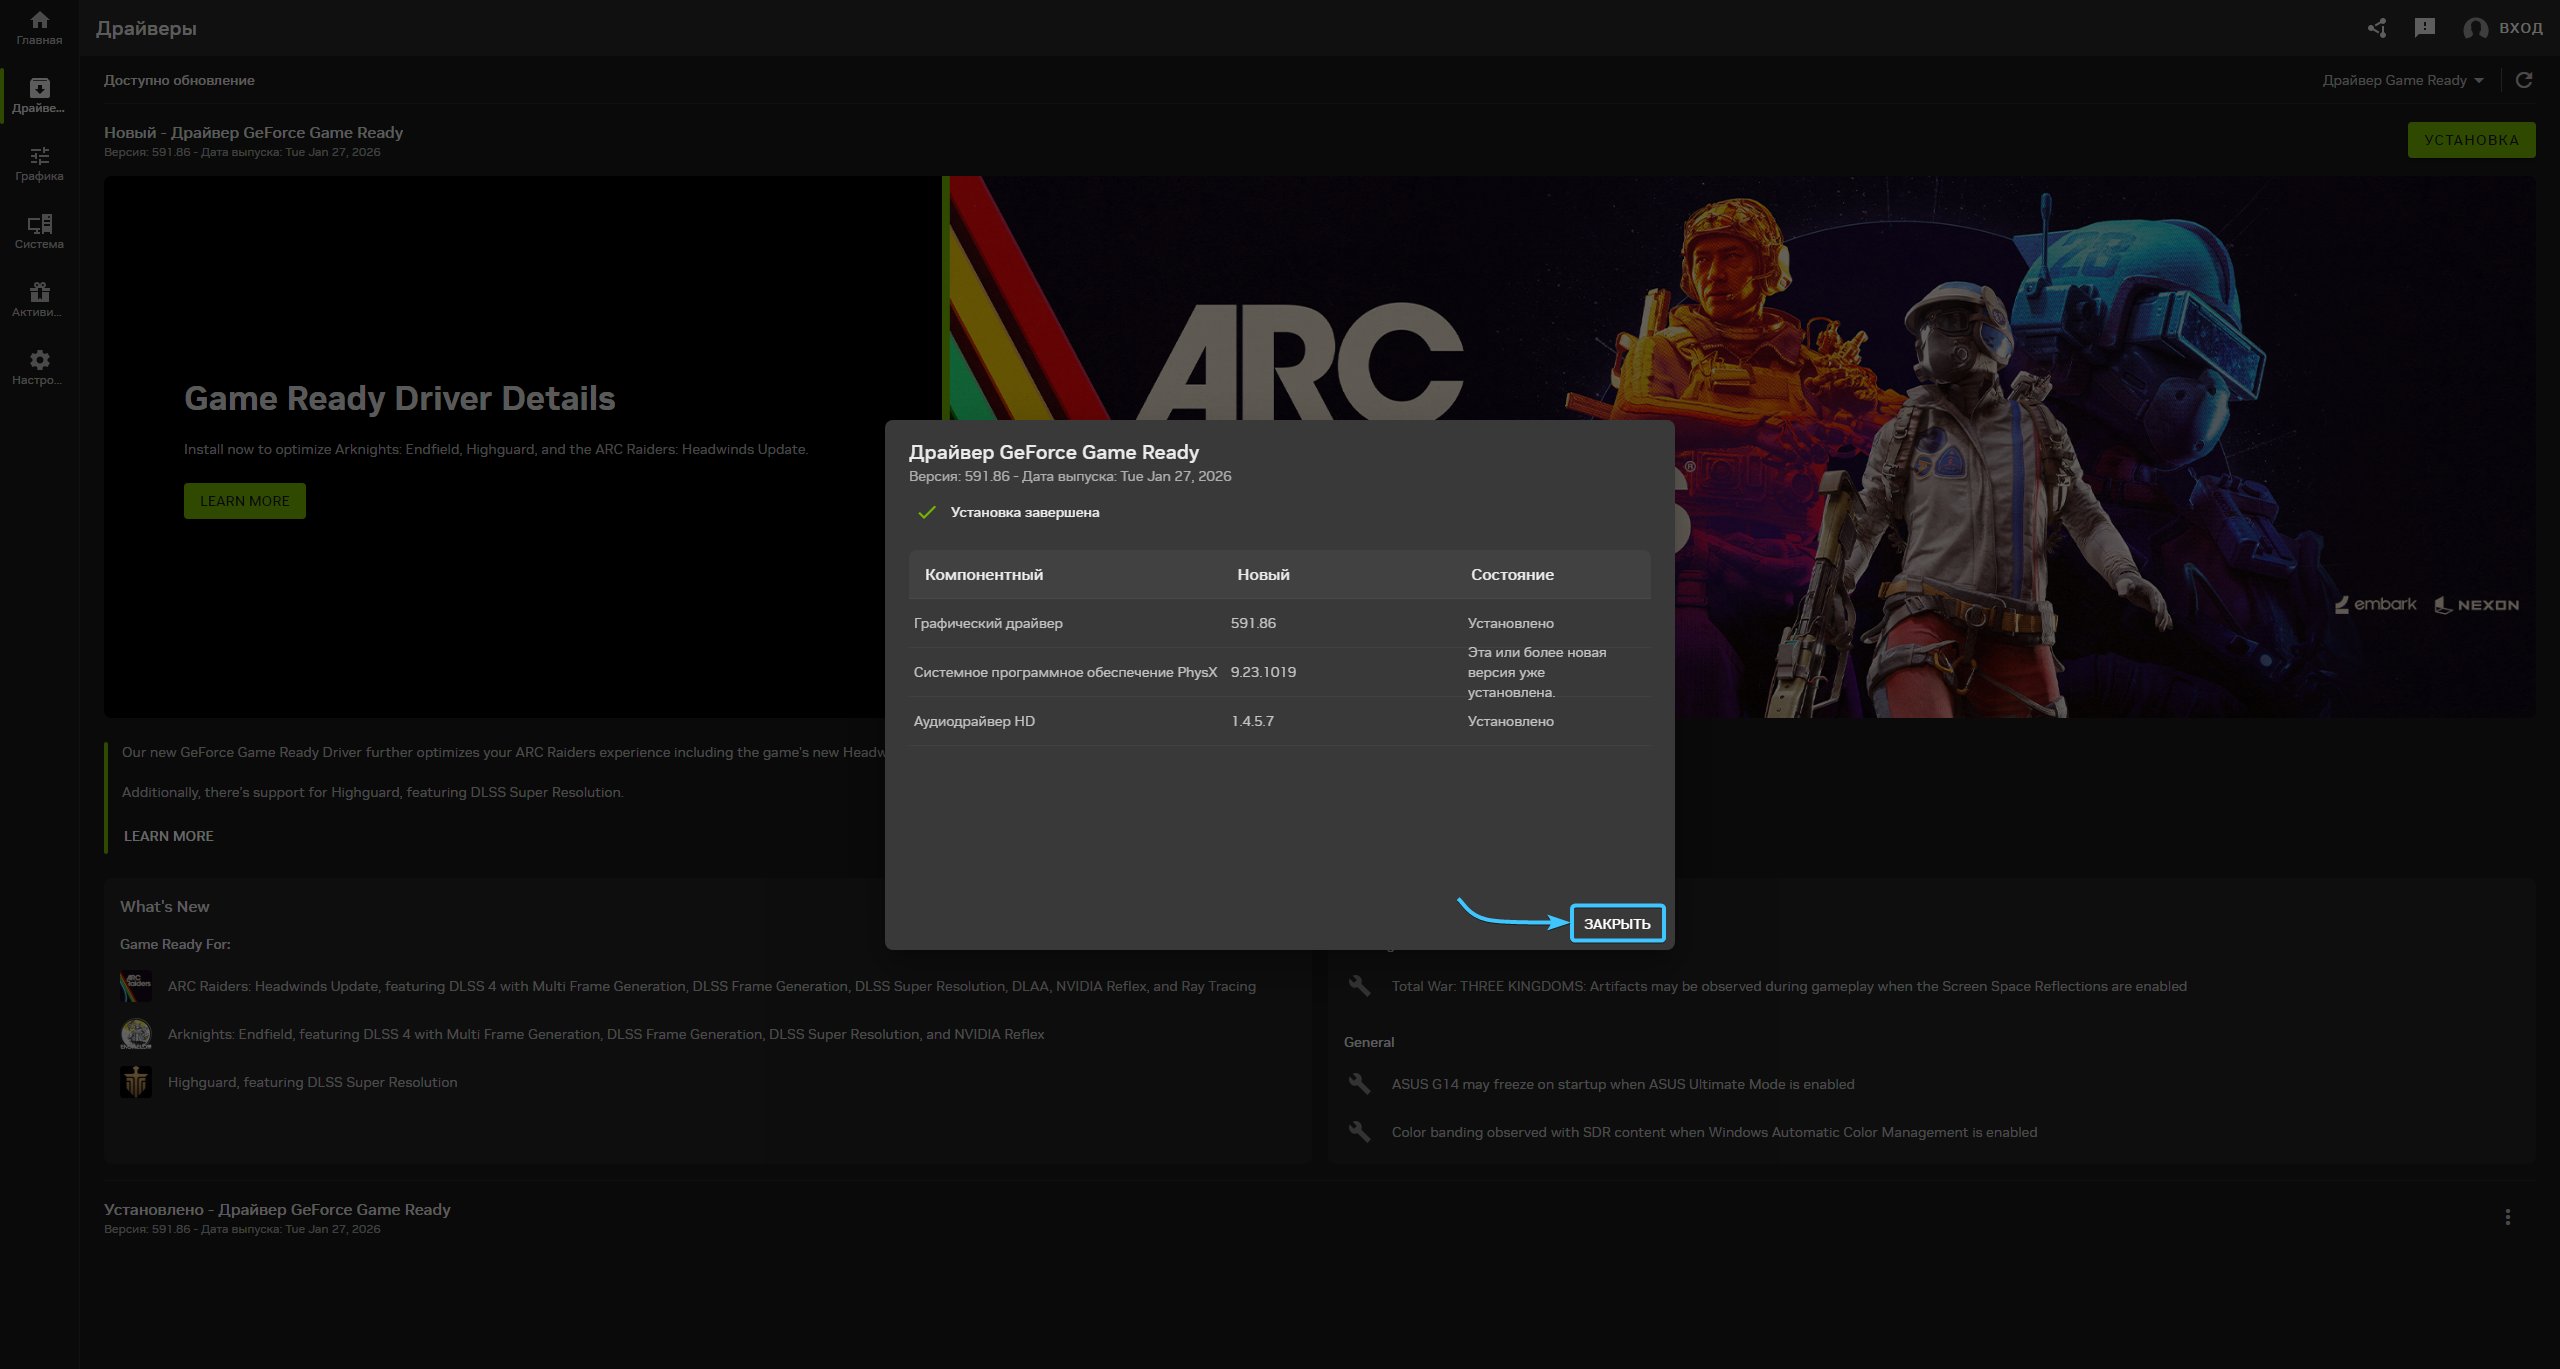The image size is (2560, 1369).
Task: Click the feedback exclamation icon
Action: (x=2425, y=28)
